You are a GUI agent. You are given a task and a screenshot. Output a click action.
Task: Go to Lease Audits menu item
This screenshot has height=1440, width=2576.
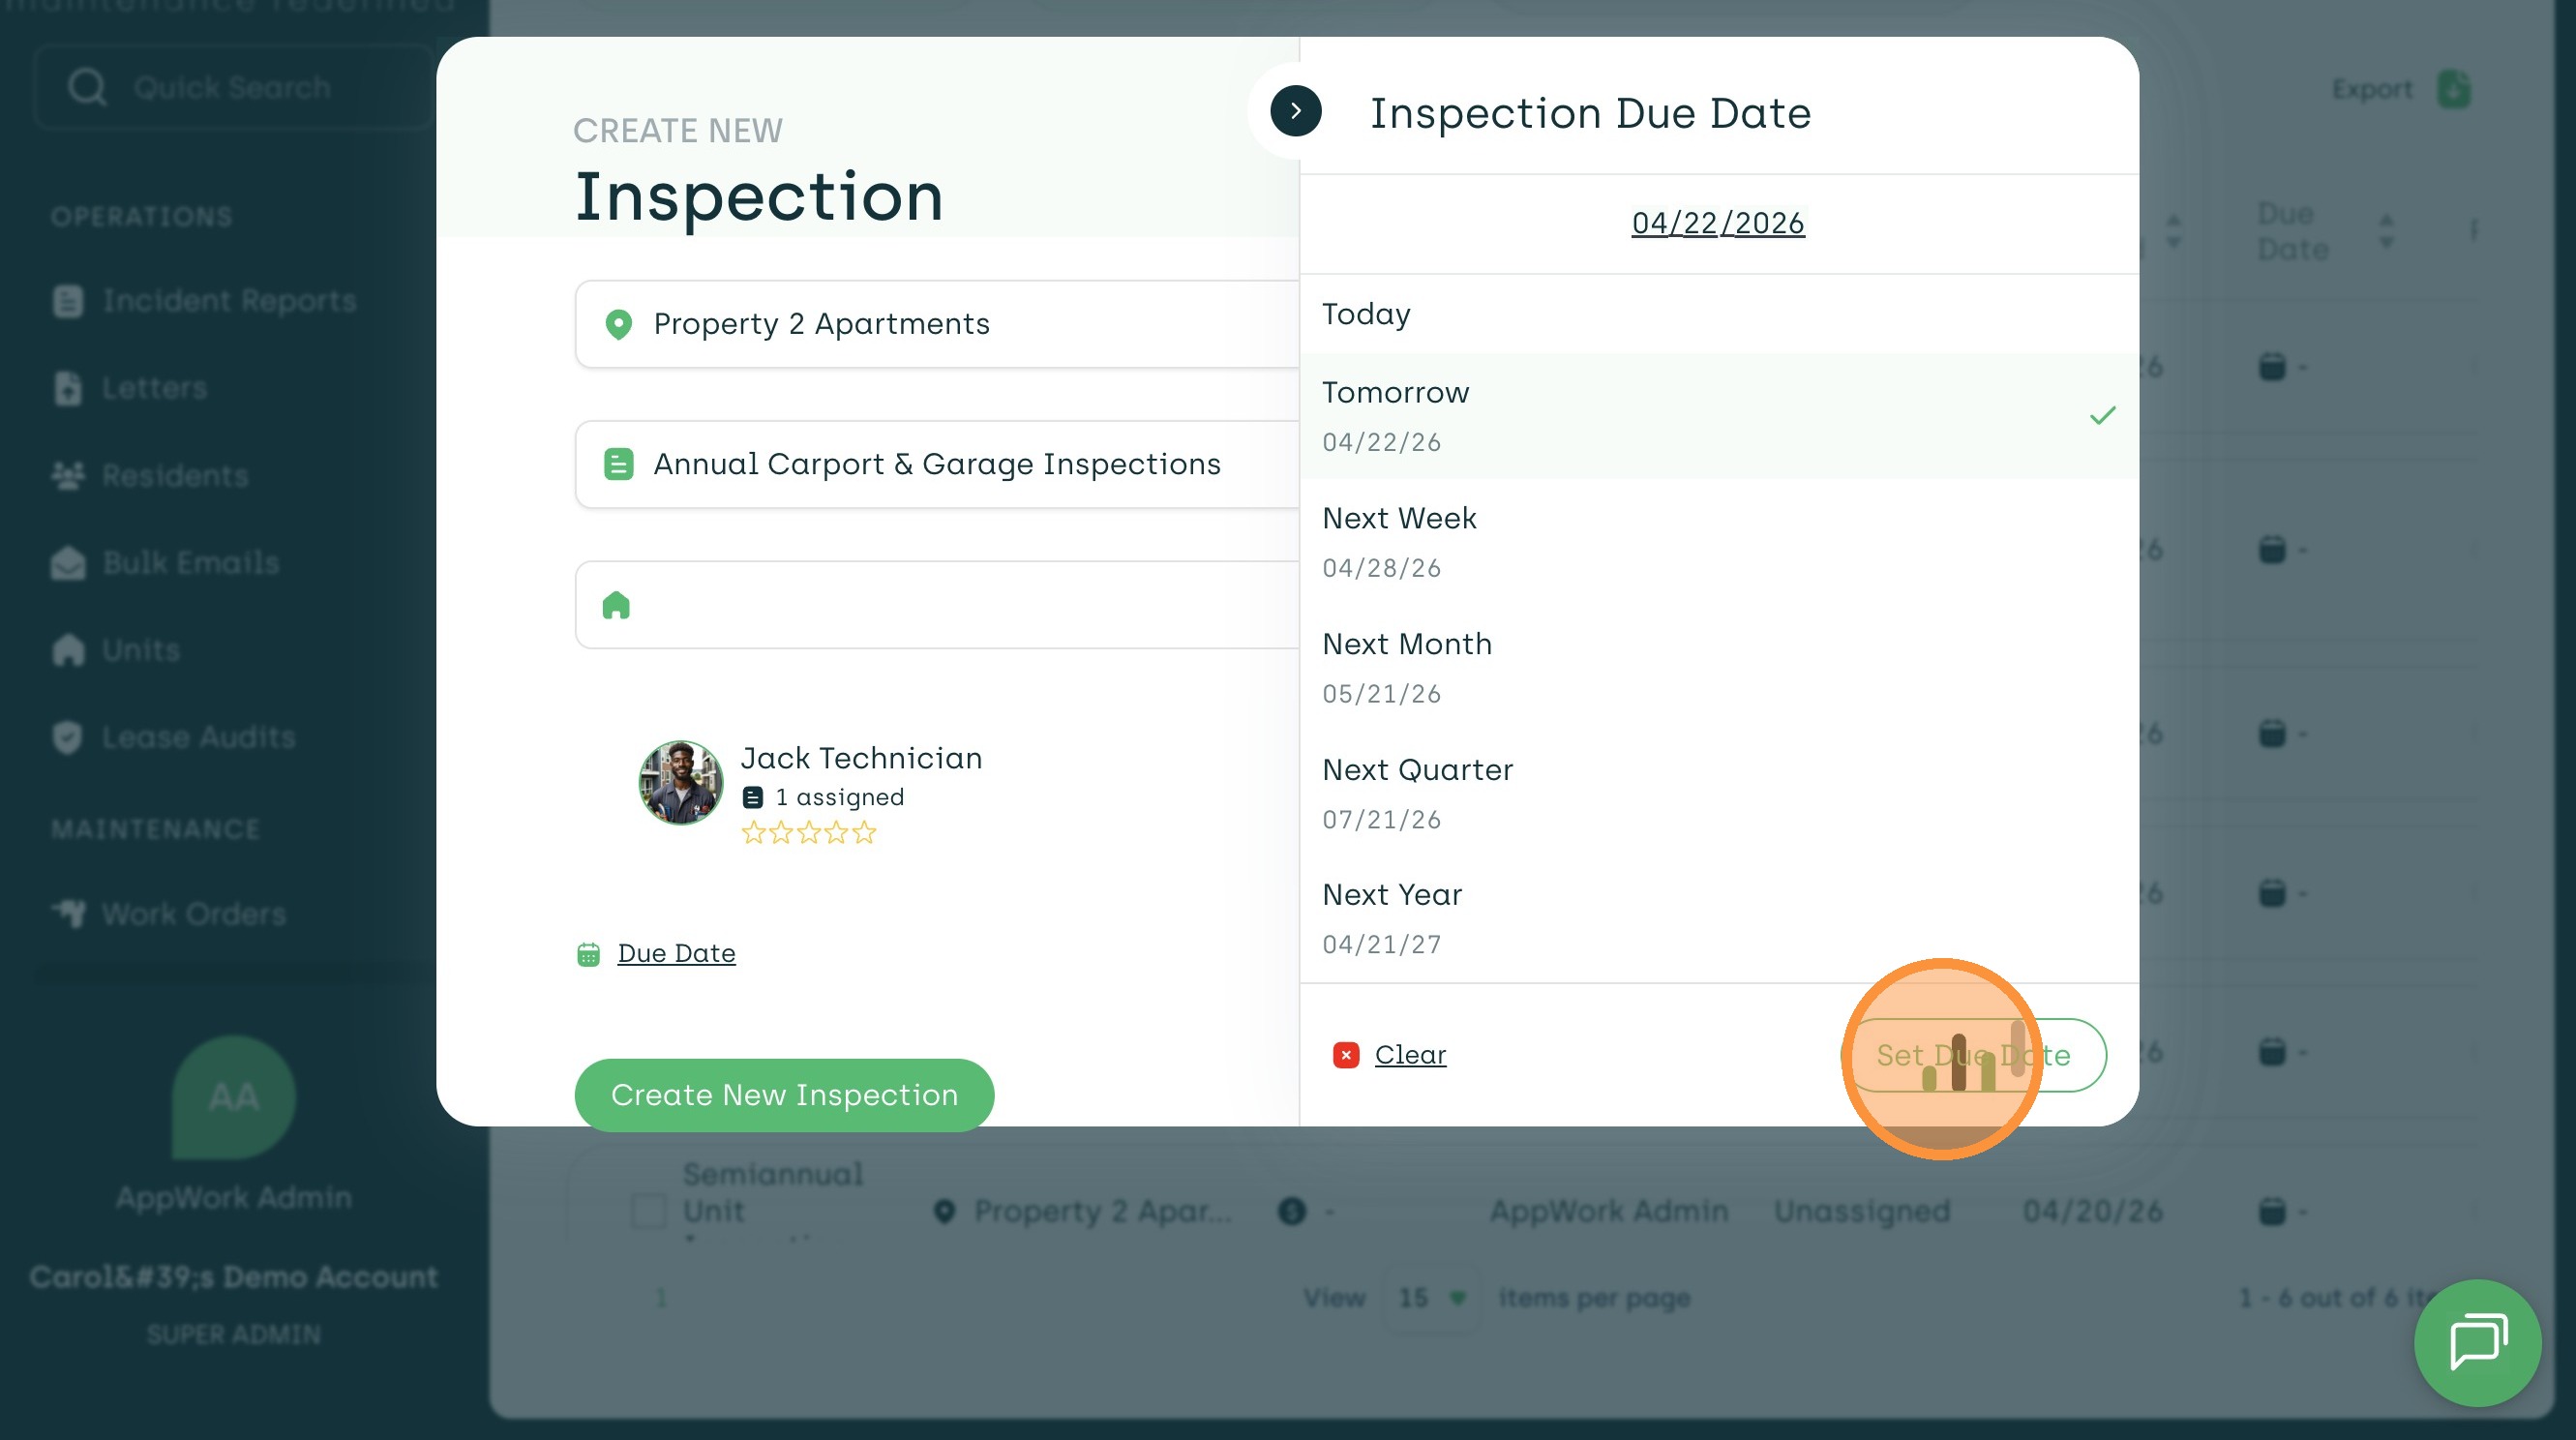click(x=198, y=738)
